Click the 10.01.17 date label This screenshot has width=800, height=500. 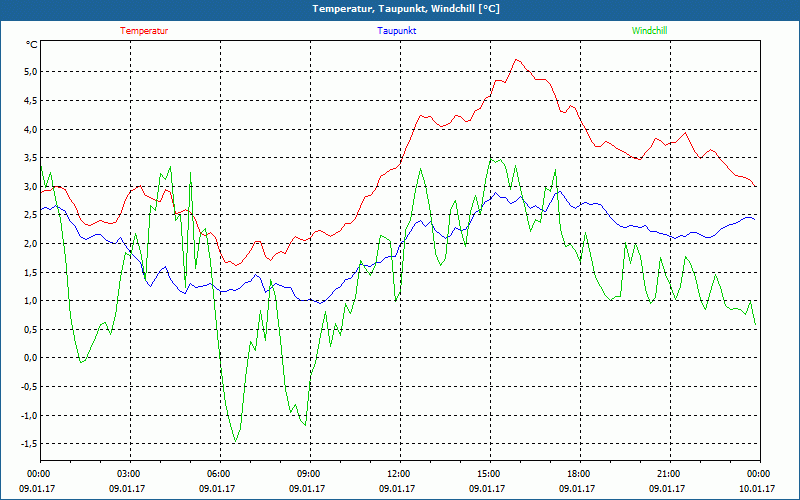757,488
